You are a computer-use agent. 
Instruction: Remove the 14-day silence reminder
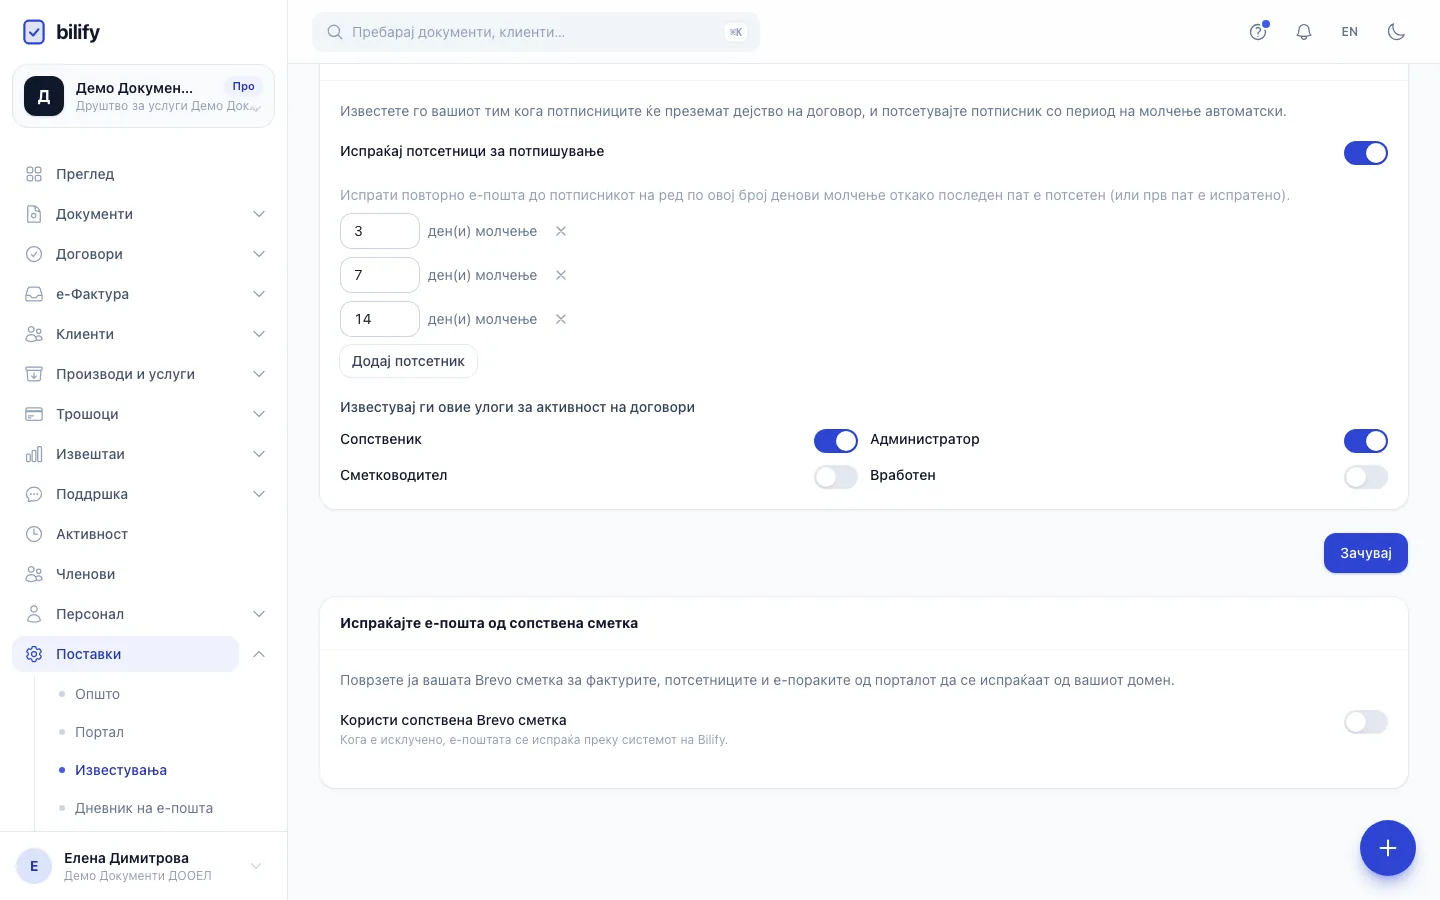561,319
